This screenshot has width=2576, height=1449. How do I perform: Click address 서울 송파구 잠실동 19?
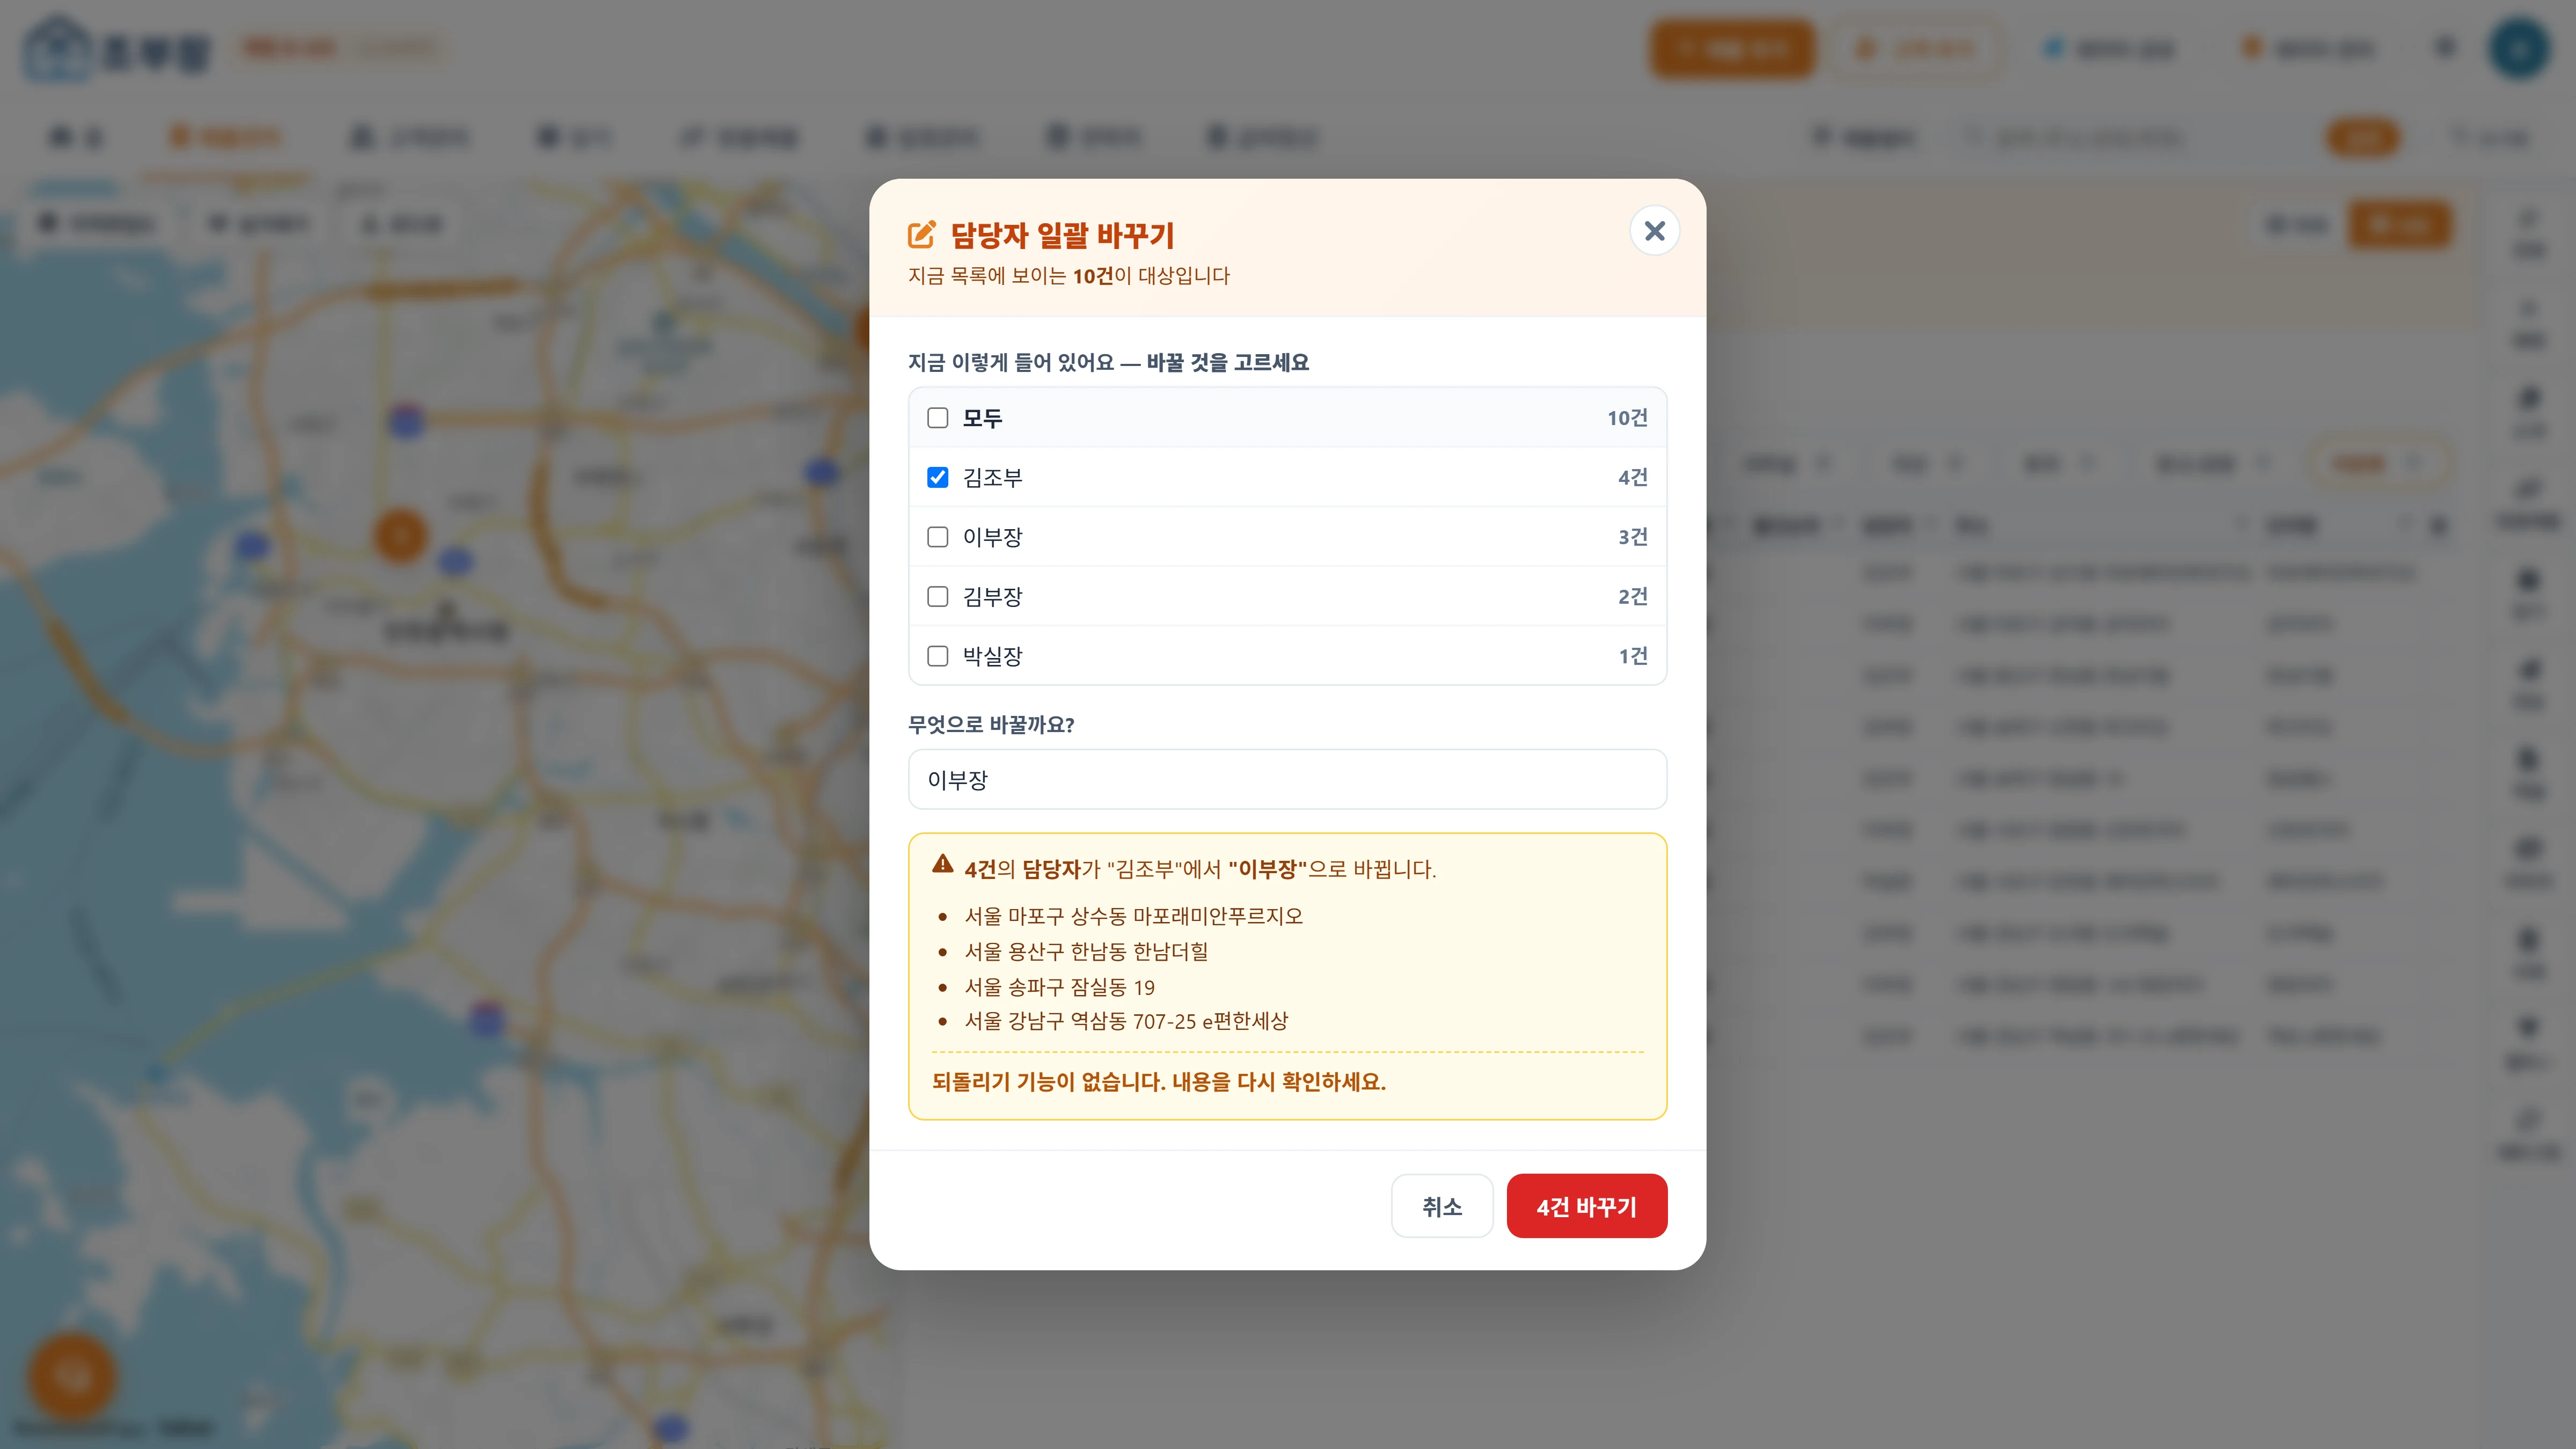coord(1059,987)
